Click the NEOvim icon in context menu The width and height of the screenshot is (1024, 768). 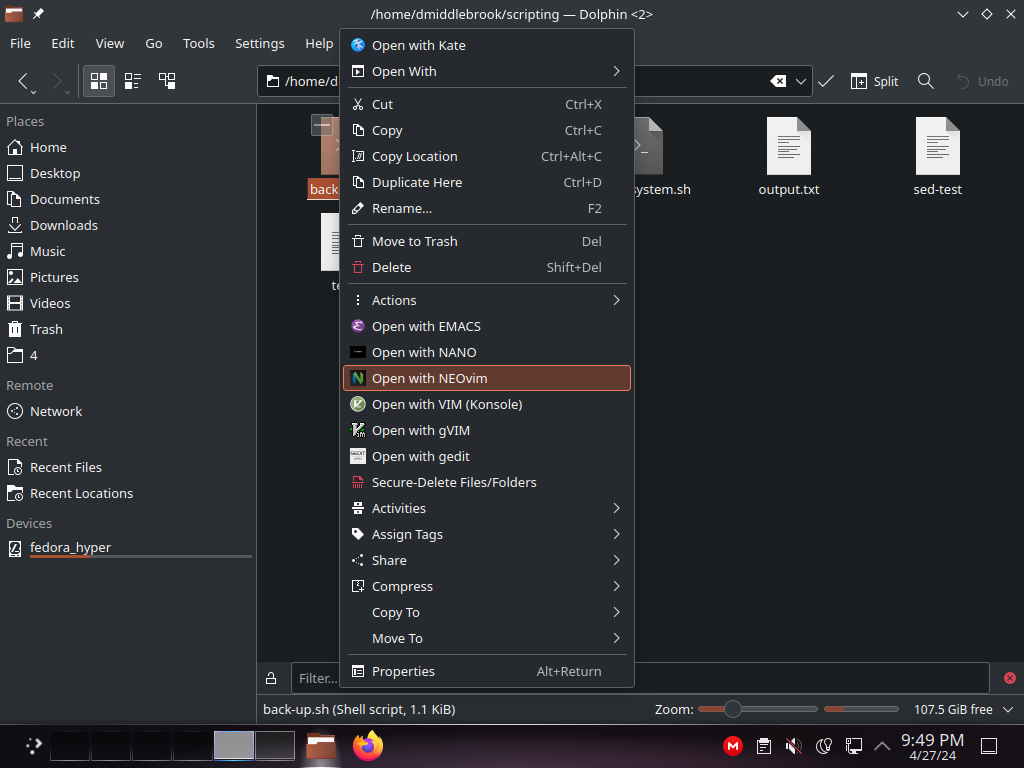coord(358,378)
